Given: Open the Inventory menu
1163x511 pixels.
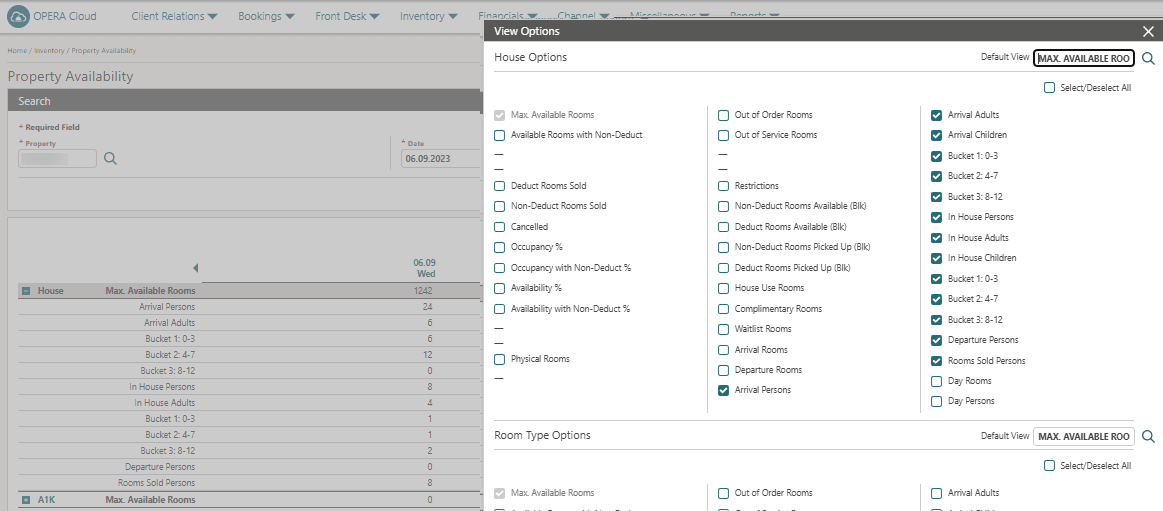Looking at the screenshot, I should 428,16.
